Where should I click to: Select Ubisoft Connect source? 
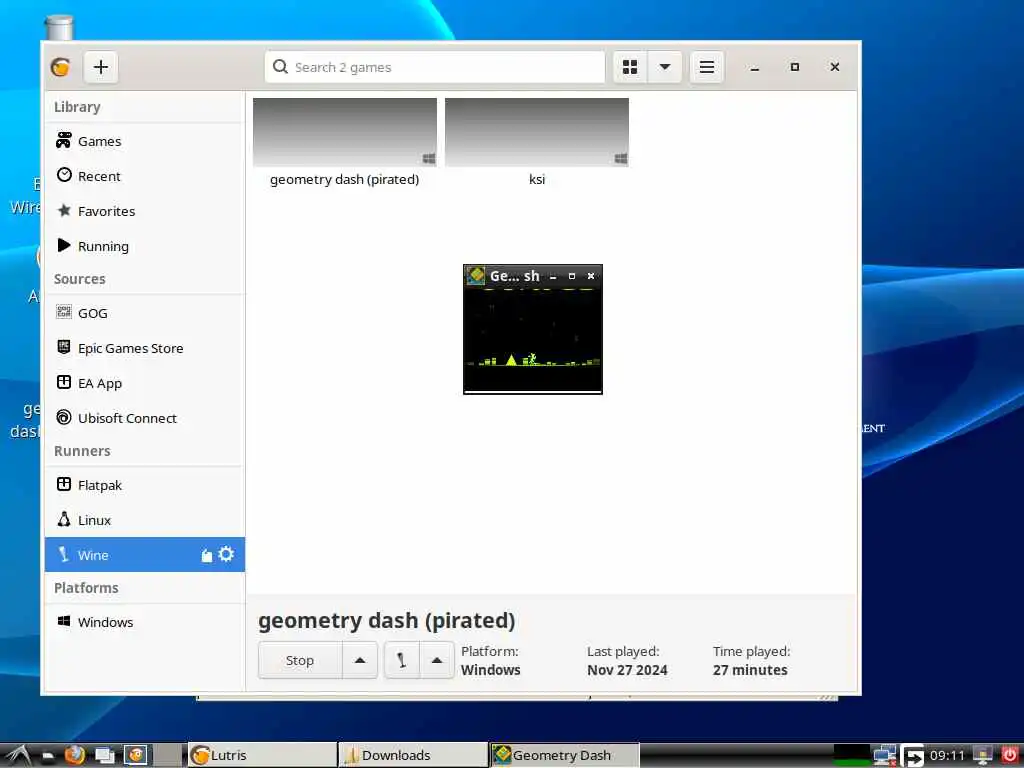pos(145,418)
